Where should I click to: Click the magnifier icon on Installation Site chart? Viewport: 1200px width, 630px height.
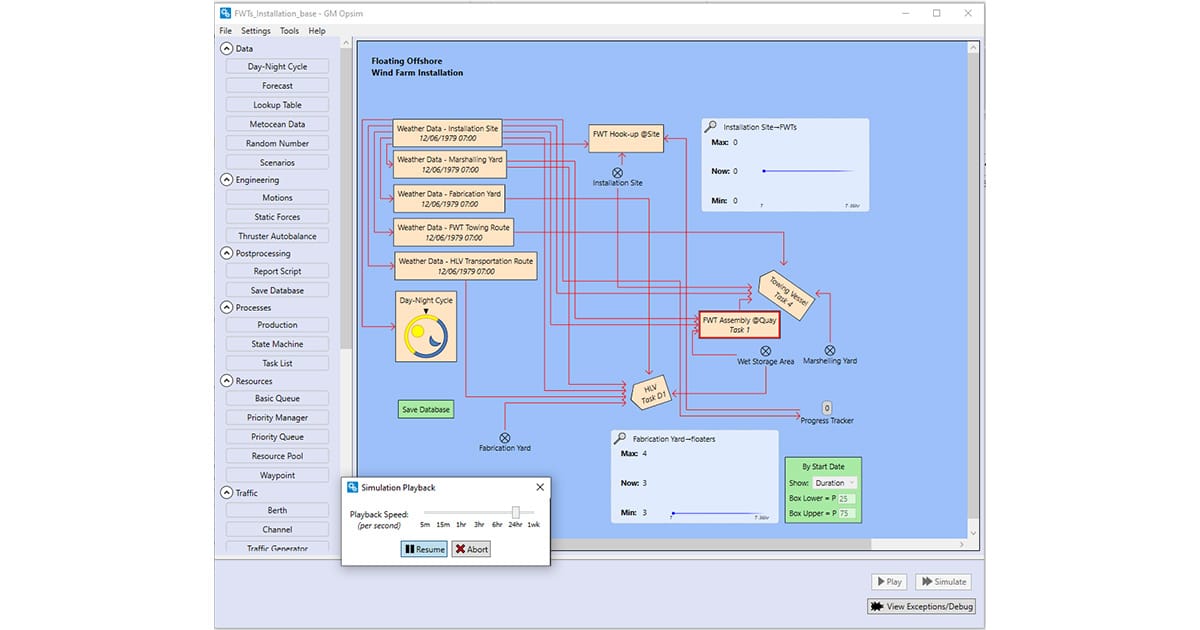[x=710, y=127]
